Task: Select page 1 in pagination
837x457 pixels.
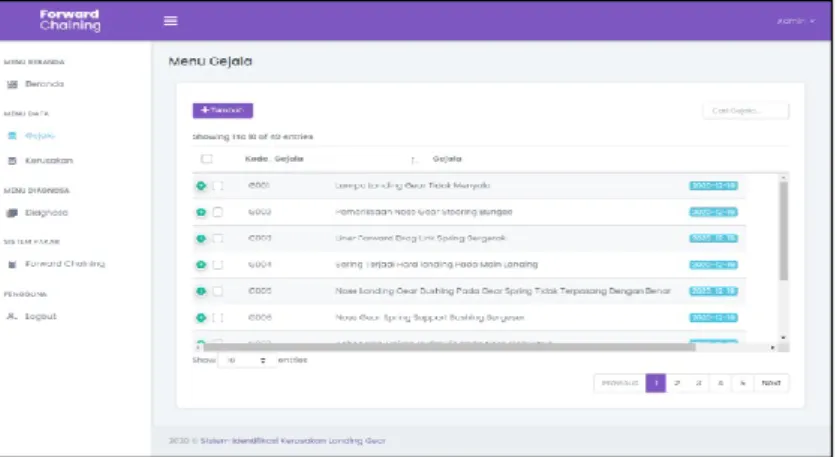Action: [x=656, y=383]
